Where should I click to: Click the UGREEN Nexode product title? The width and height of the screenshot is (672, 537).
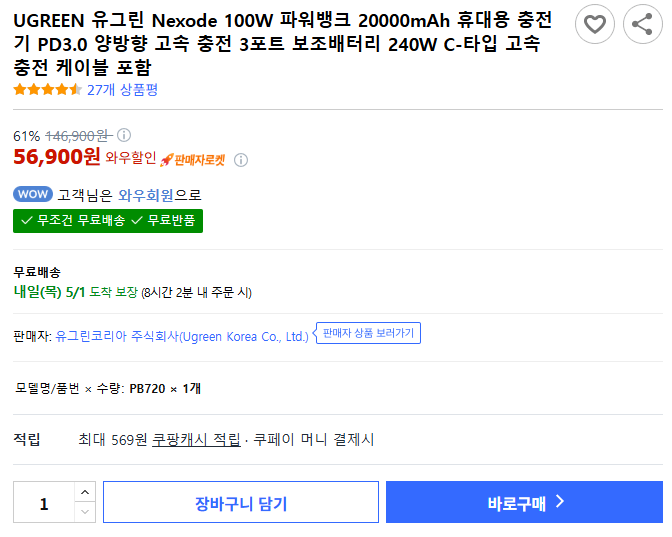(x=280, y=44)
